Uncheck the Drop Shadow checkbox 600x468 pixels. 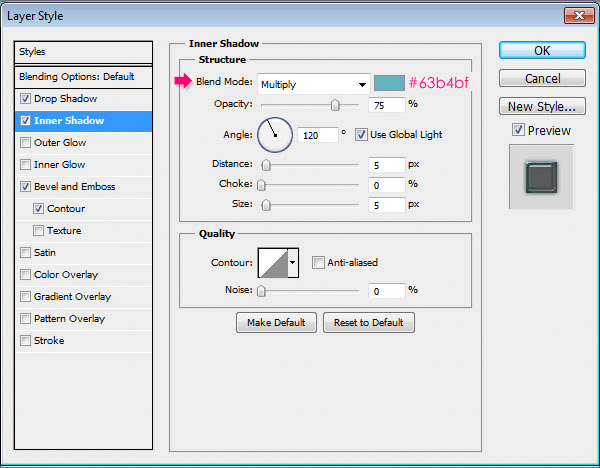[x=25, y=99]
